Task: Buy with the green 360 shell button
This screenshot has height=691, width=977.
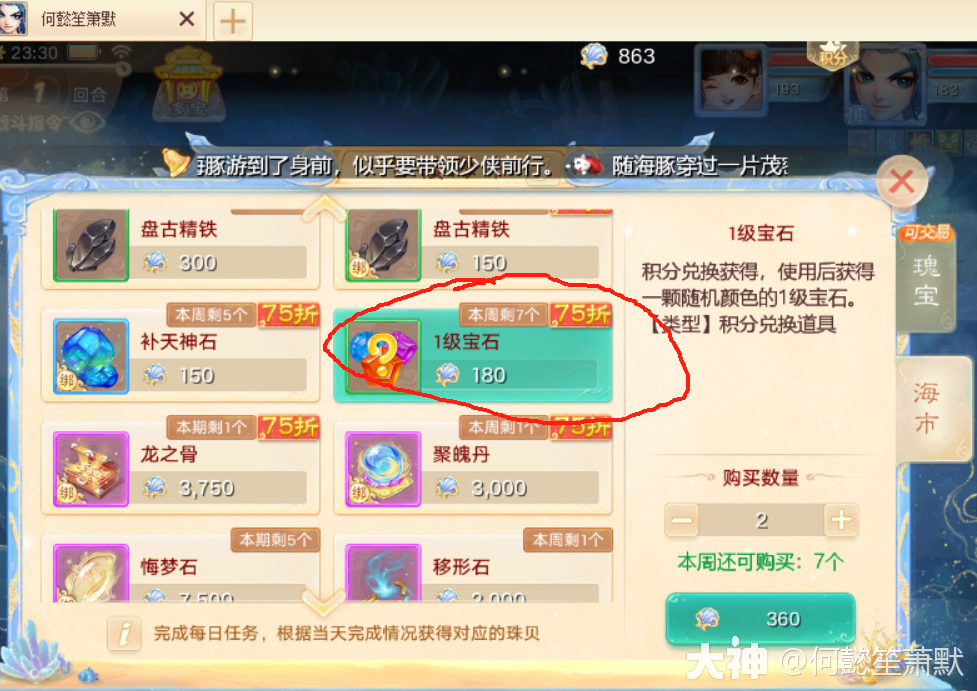Action: coord(760,619)
